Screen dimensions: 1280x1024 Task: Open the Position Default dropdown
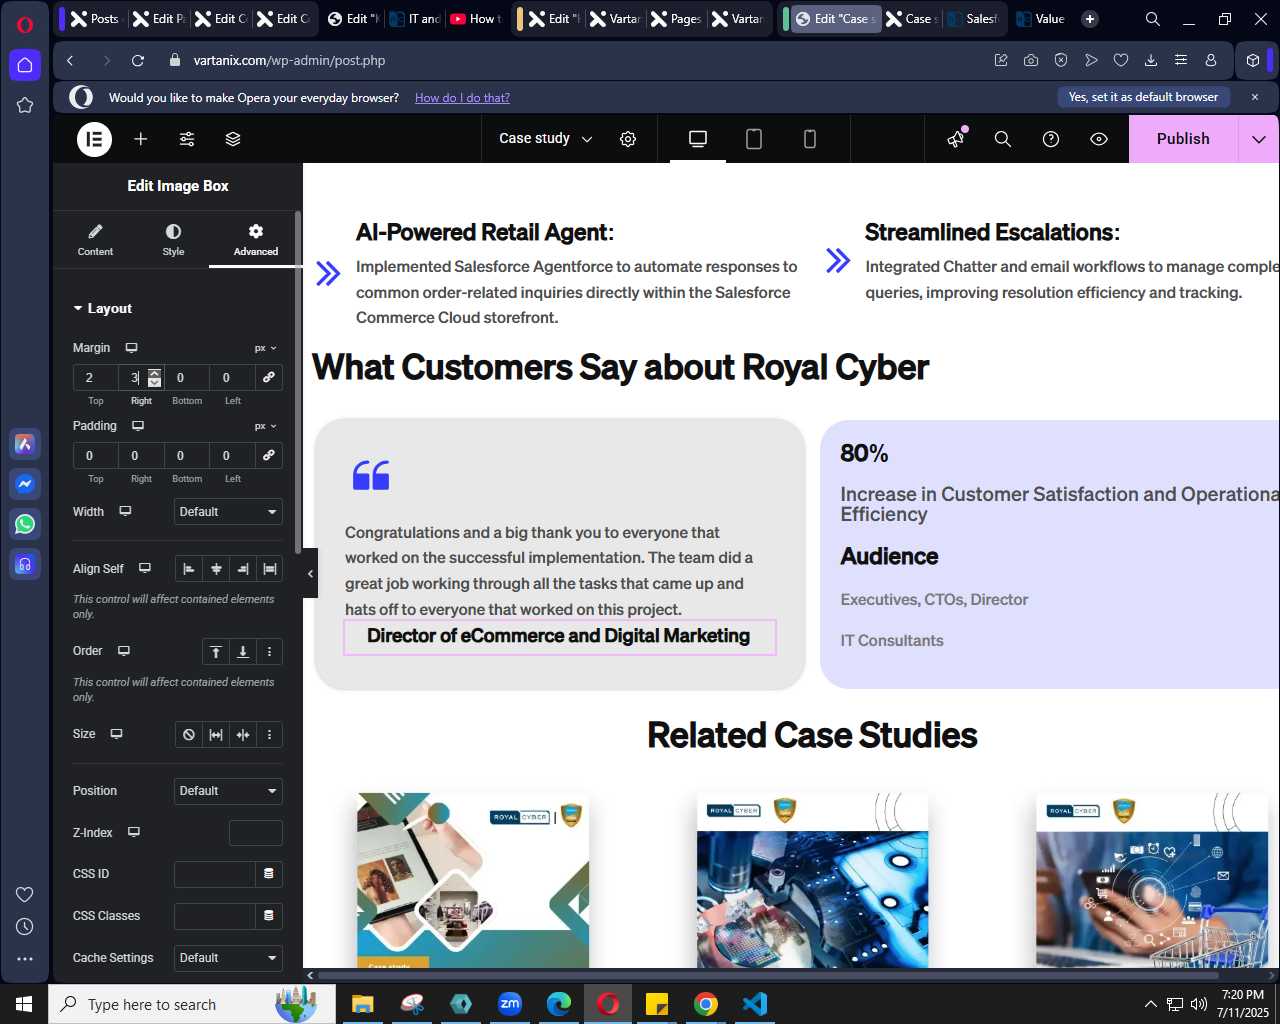(228, 791)
